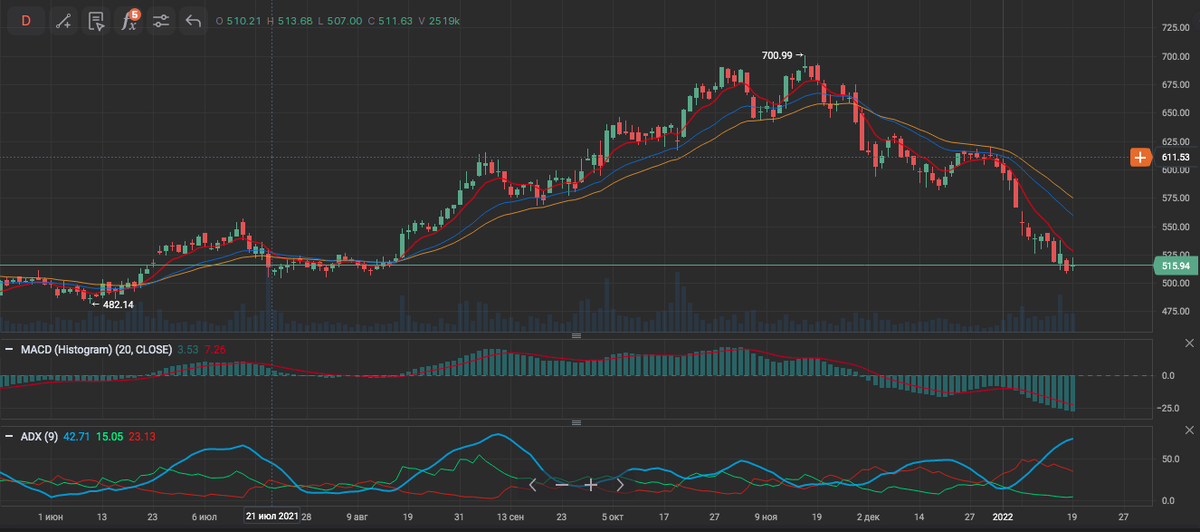Viewport: 1200px width, 532px height.
Task: Close the MACD indicator panel
Action: 1188,343
